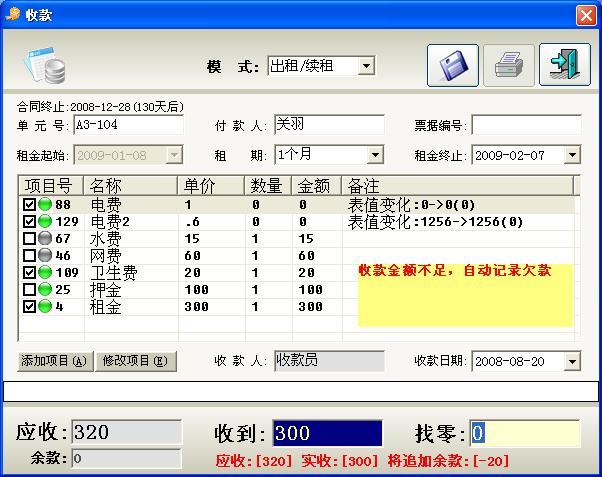Click the 付款人 field 关羽
The image size is (602, 477).
[x=329, y=125]
